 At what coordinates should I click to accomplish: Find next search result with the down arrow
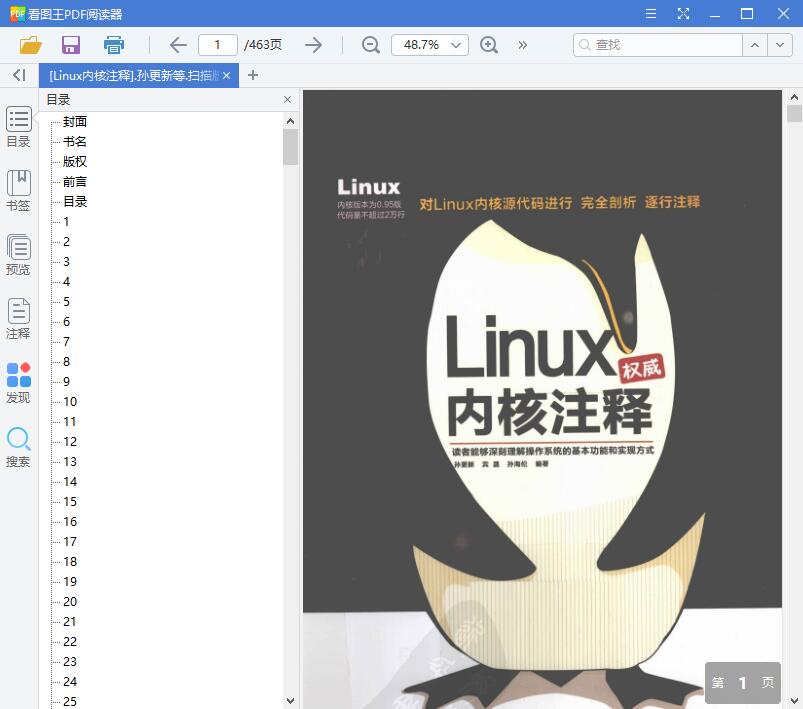tap(780, 45)
